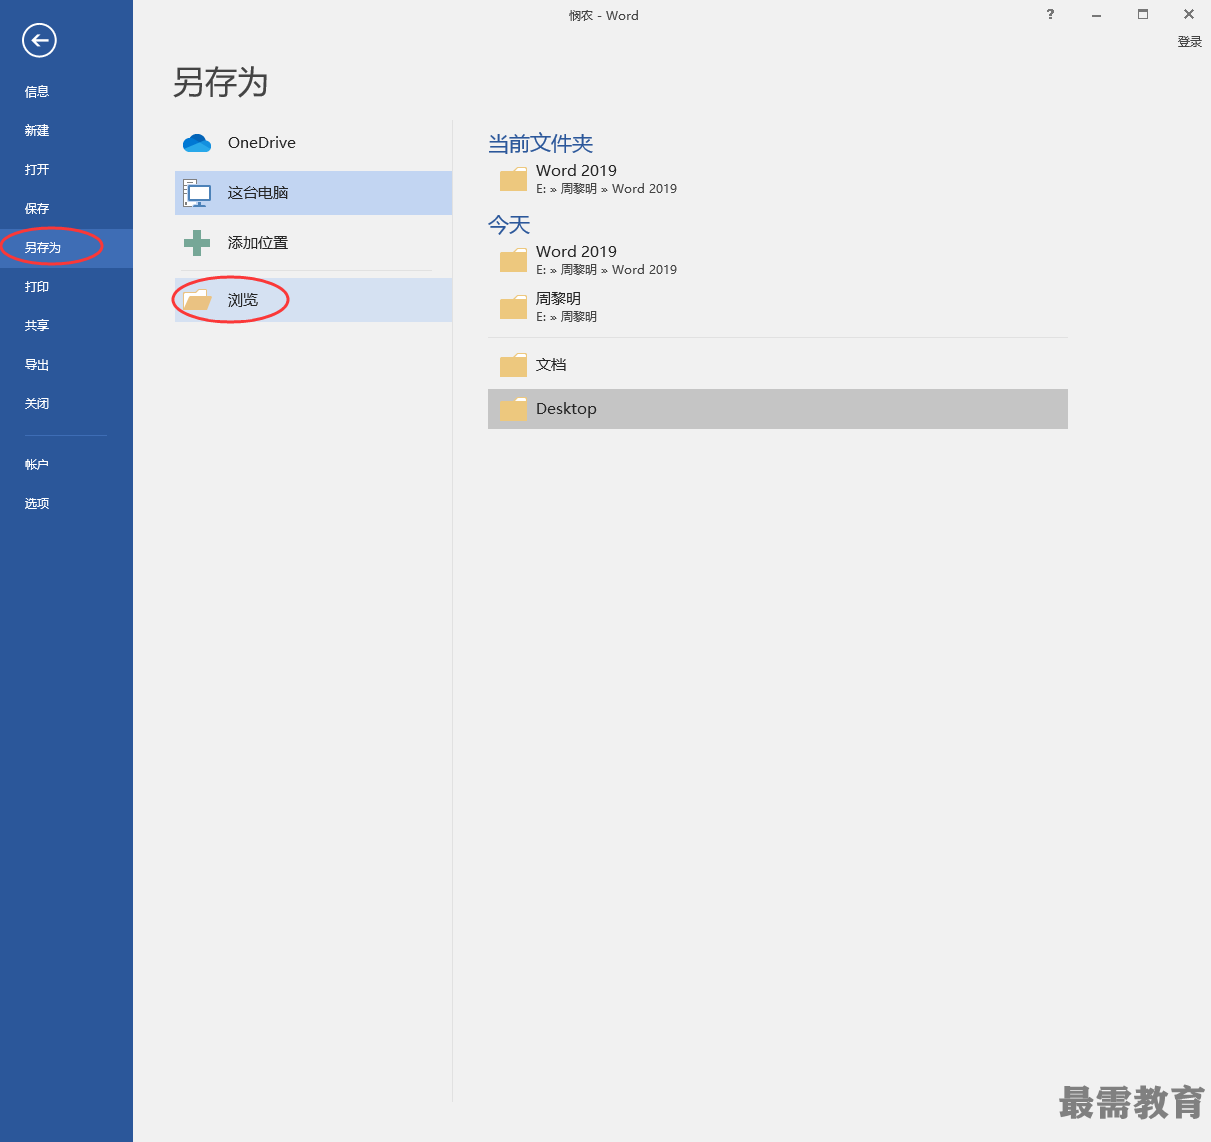Open the 周黎明 folder entry

778,307
